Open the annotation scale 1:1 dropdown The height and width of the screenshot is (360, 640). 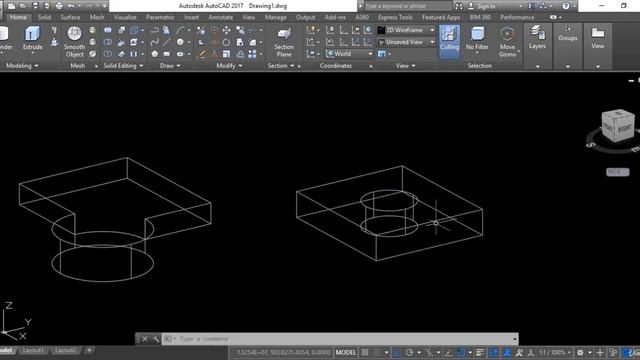click(554, 352)
